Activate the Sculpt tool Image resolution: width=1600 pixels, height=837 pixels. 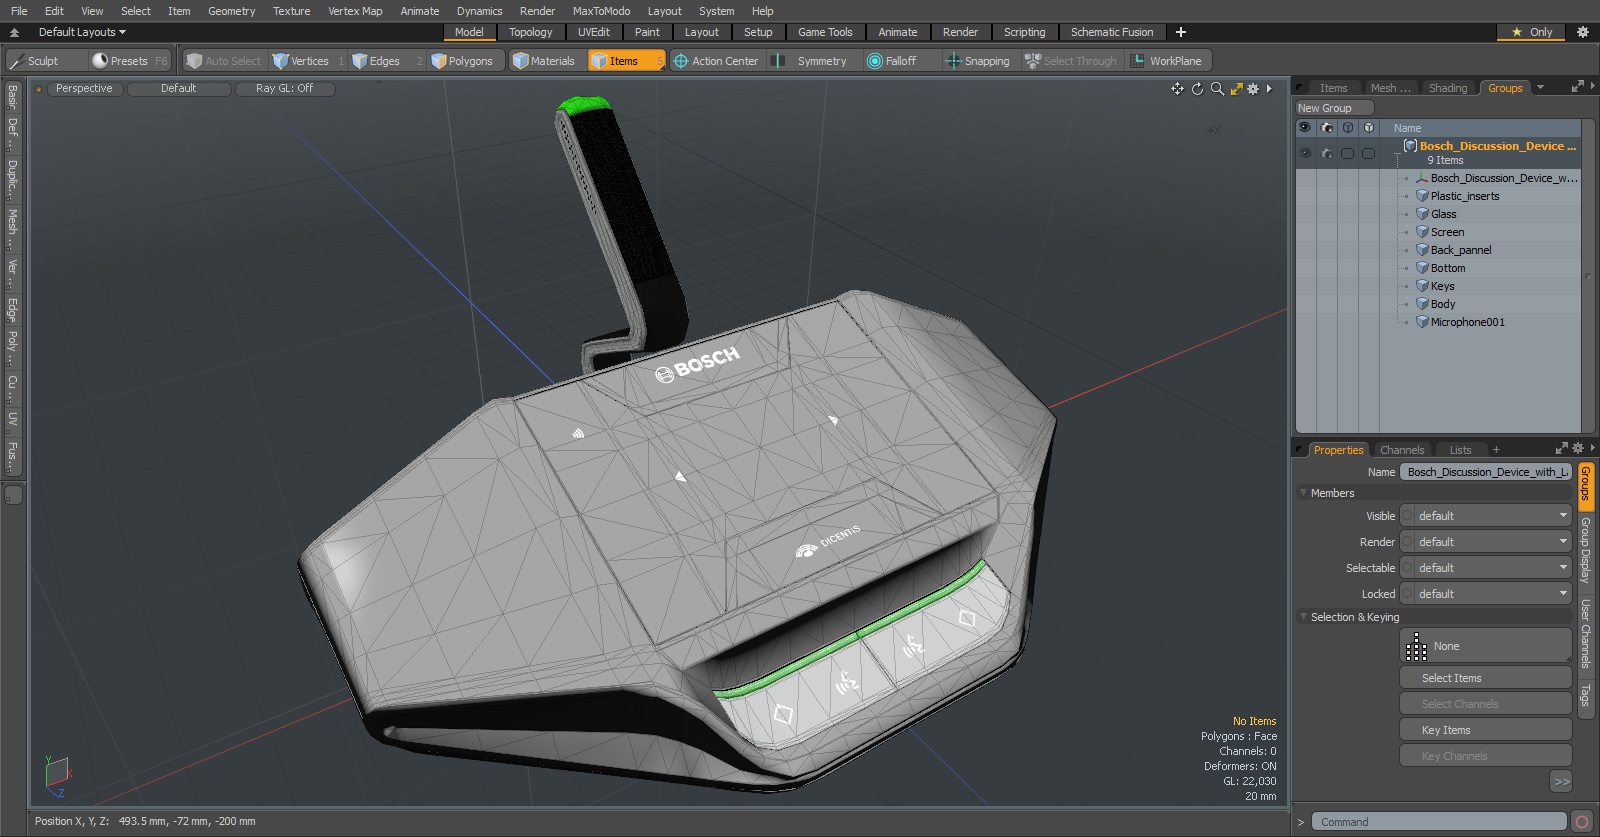(45, 61)
